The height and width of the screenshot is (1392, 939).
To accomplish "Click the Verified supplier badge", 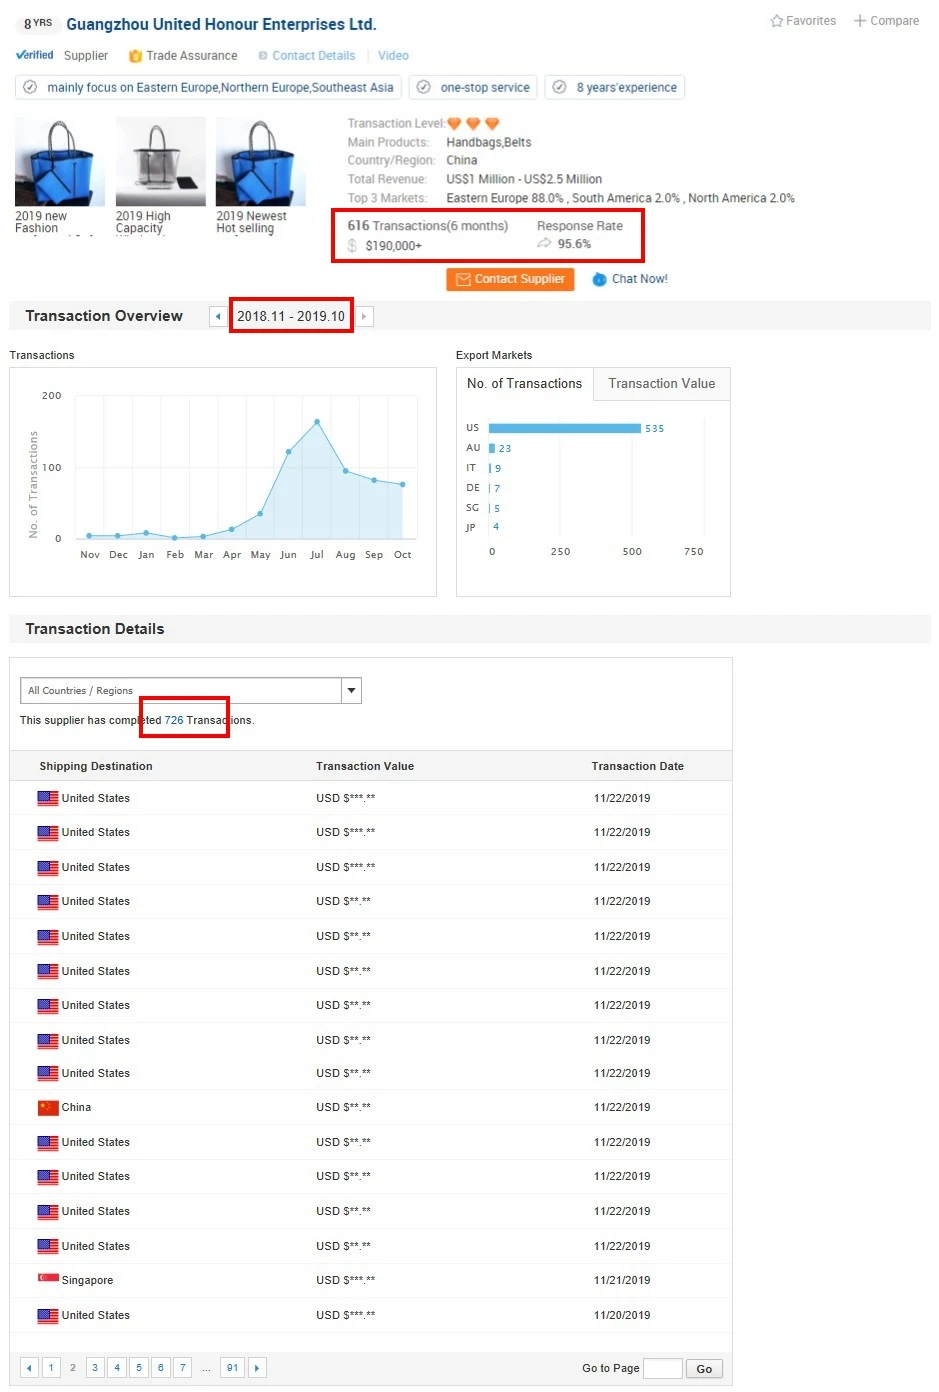I will (35, 55).
